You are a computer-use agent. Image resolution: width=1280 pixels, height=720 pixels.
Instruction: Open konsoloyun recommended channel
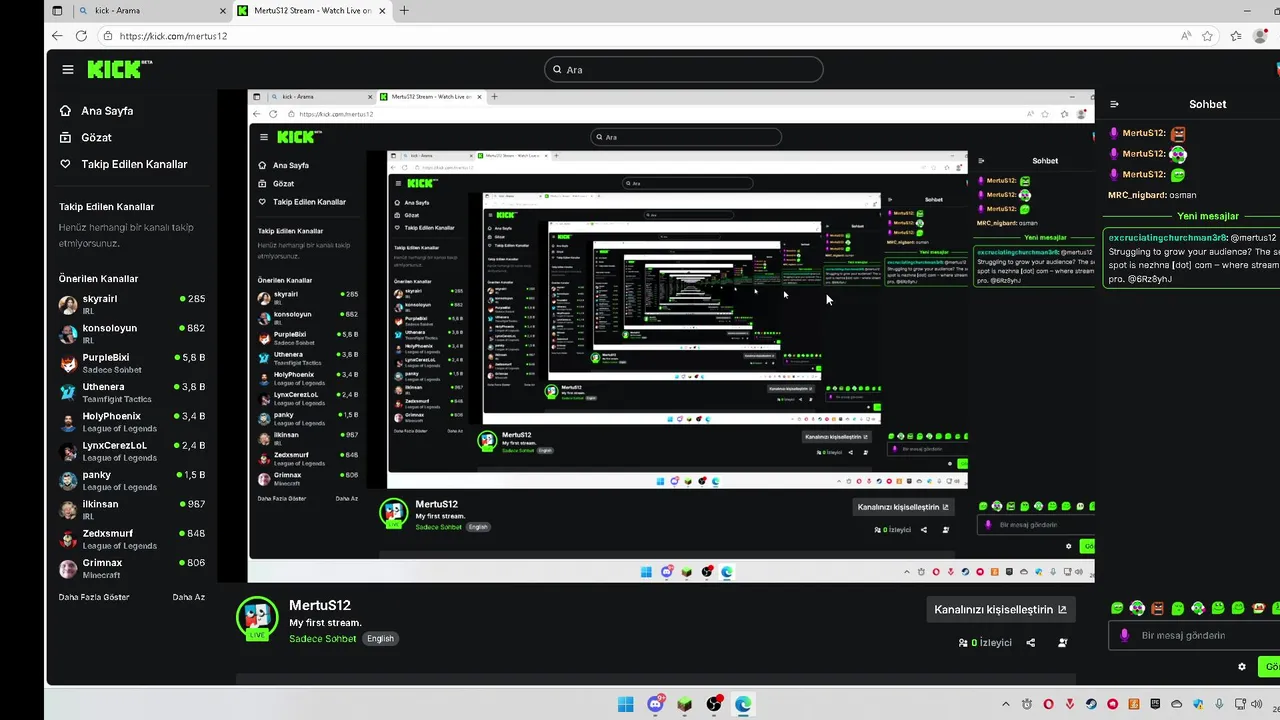131,334
